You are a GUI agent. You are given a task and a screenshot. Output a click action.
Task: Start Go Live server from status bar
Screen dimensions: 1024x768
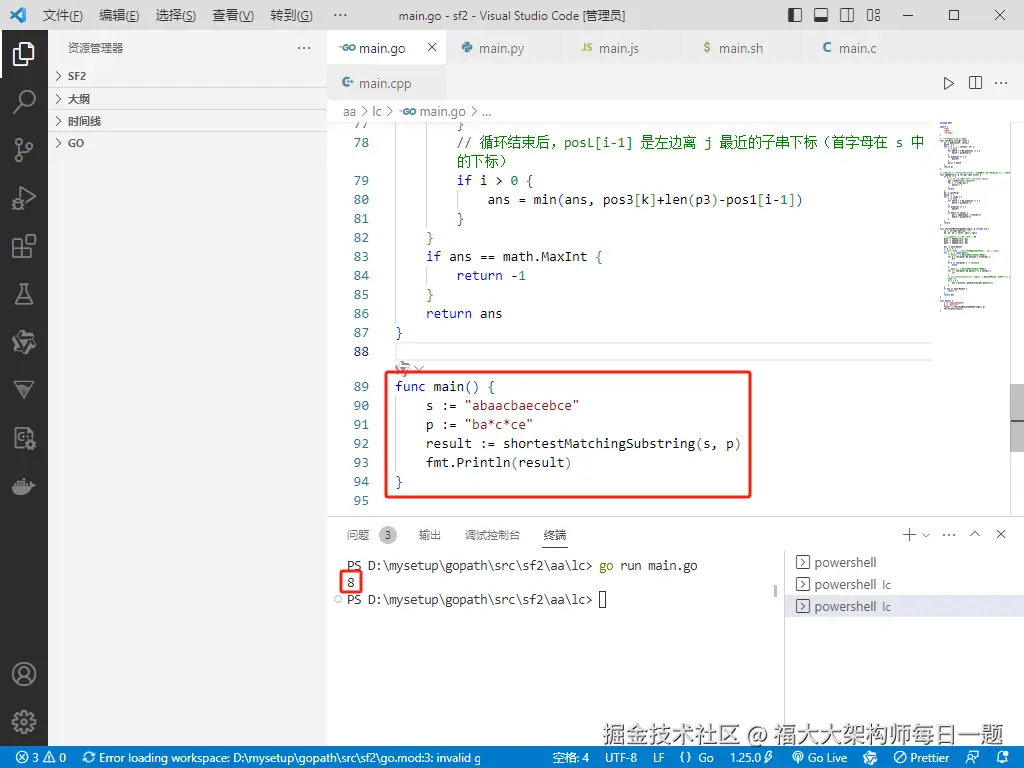820,758
